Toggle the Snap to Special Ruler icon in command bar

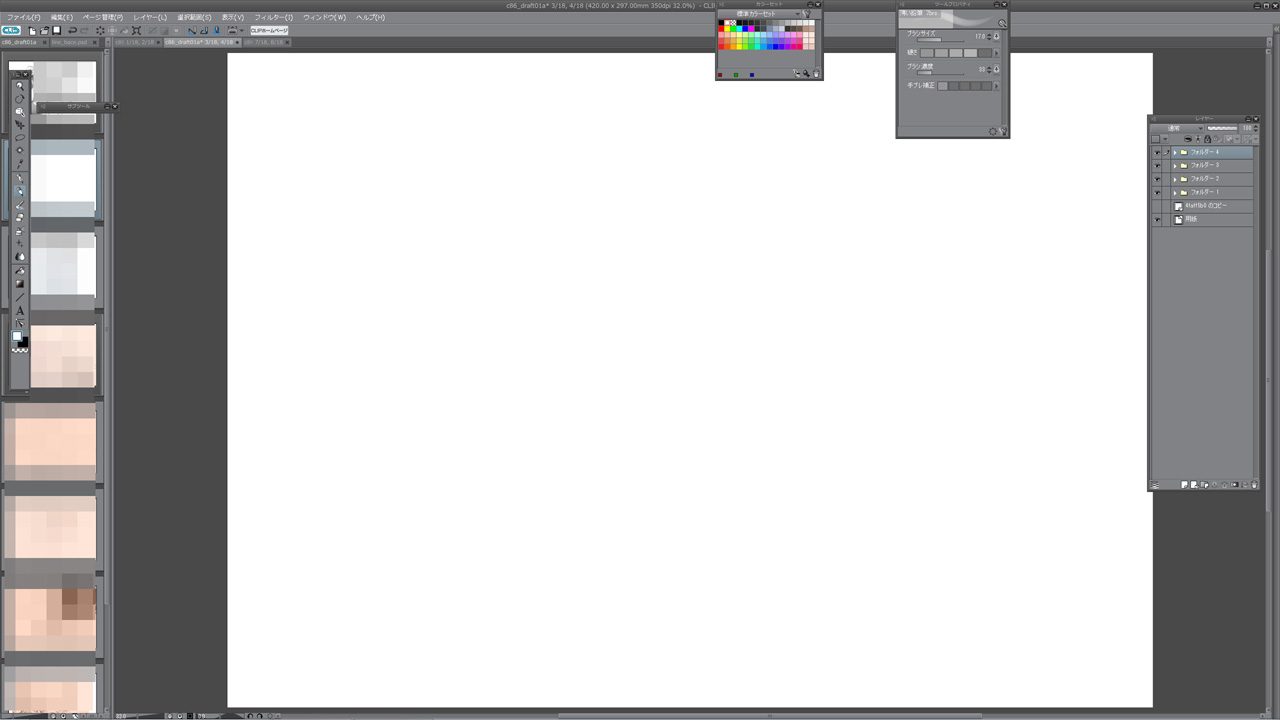click(204, 31)
